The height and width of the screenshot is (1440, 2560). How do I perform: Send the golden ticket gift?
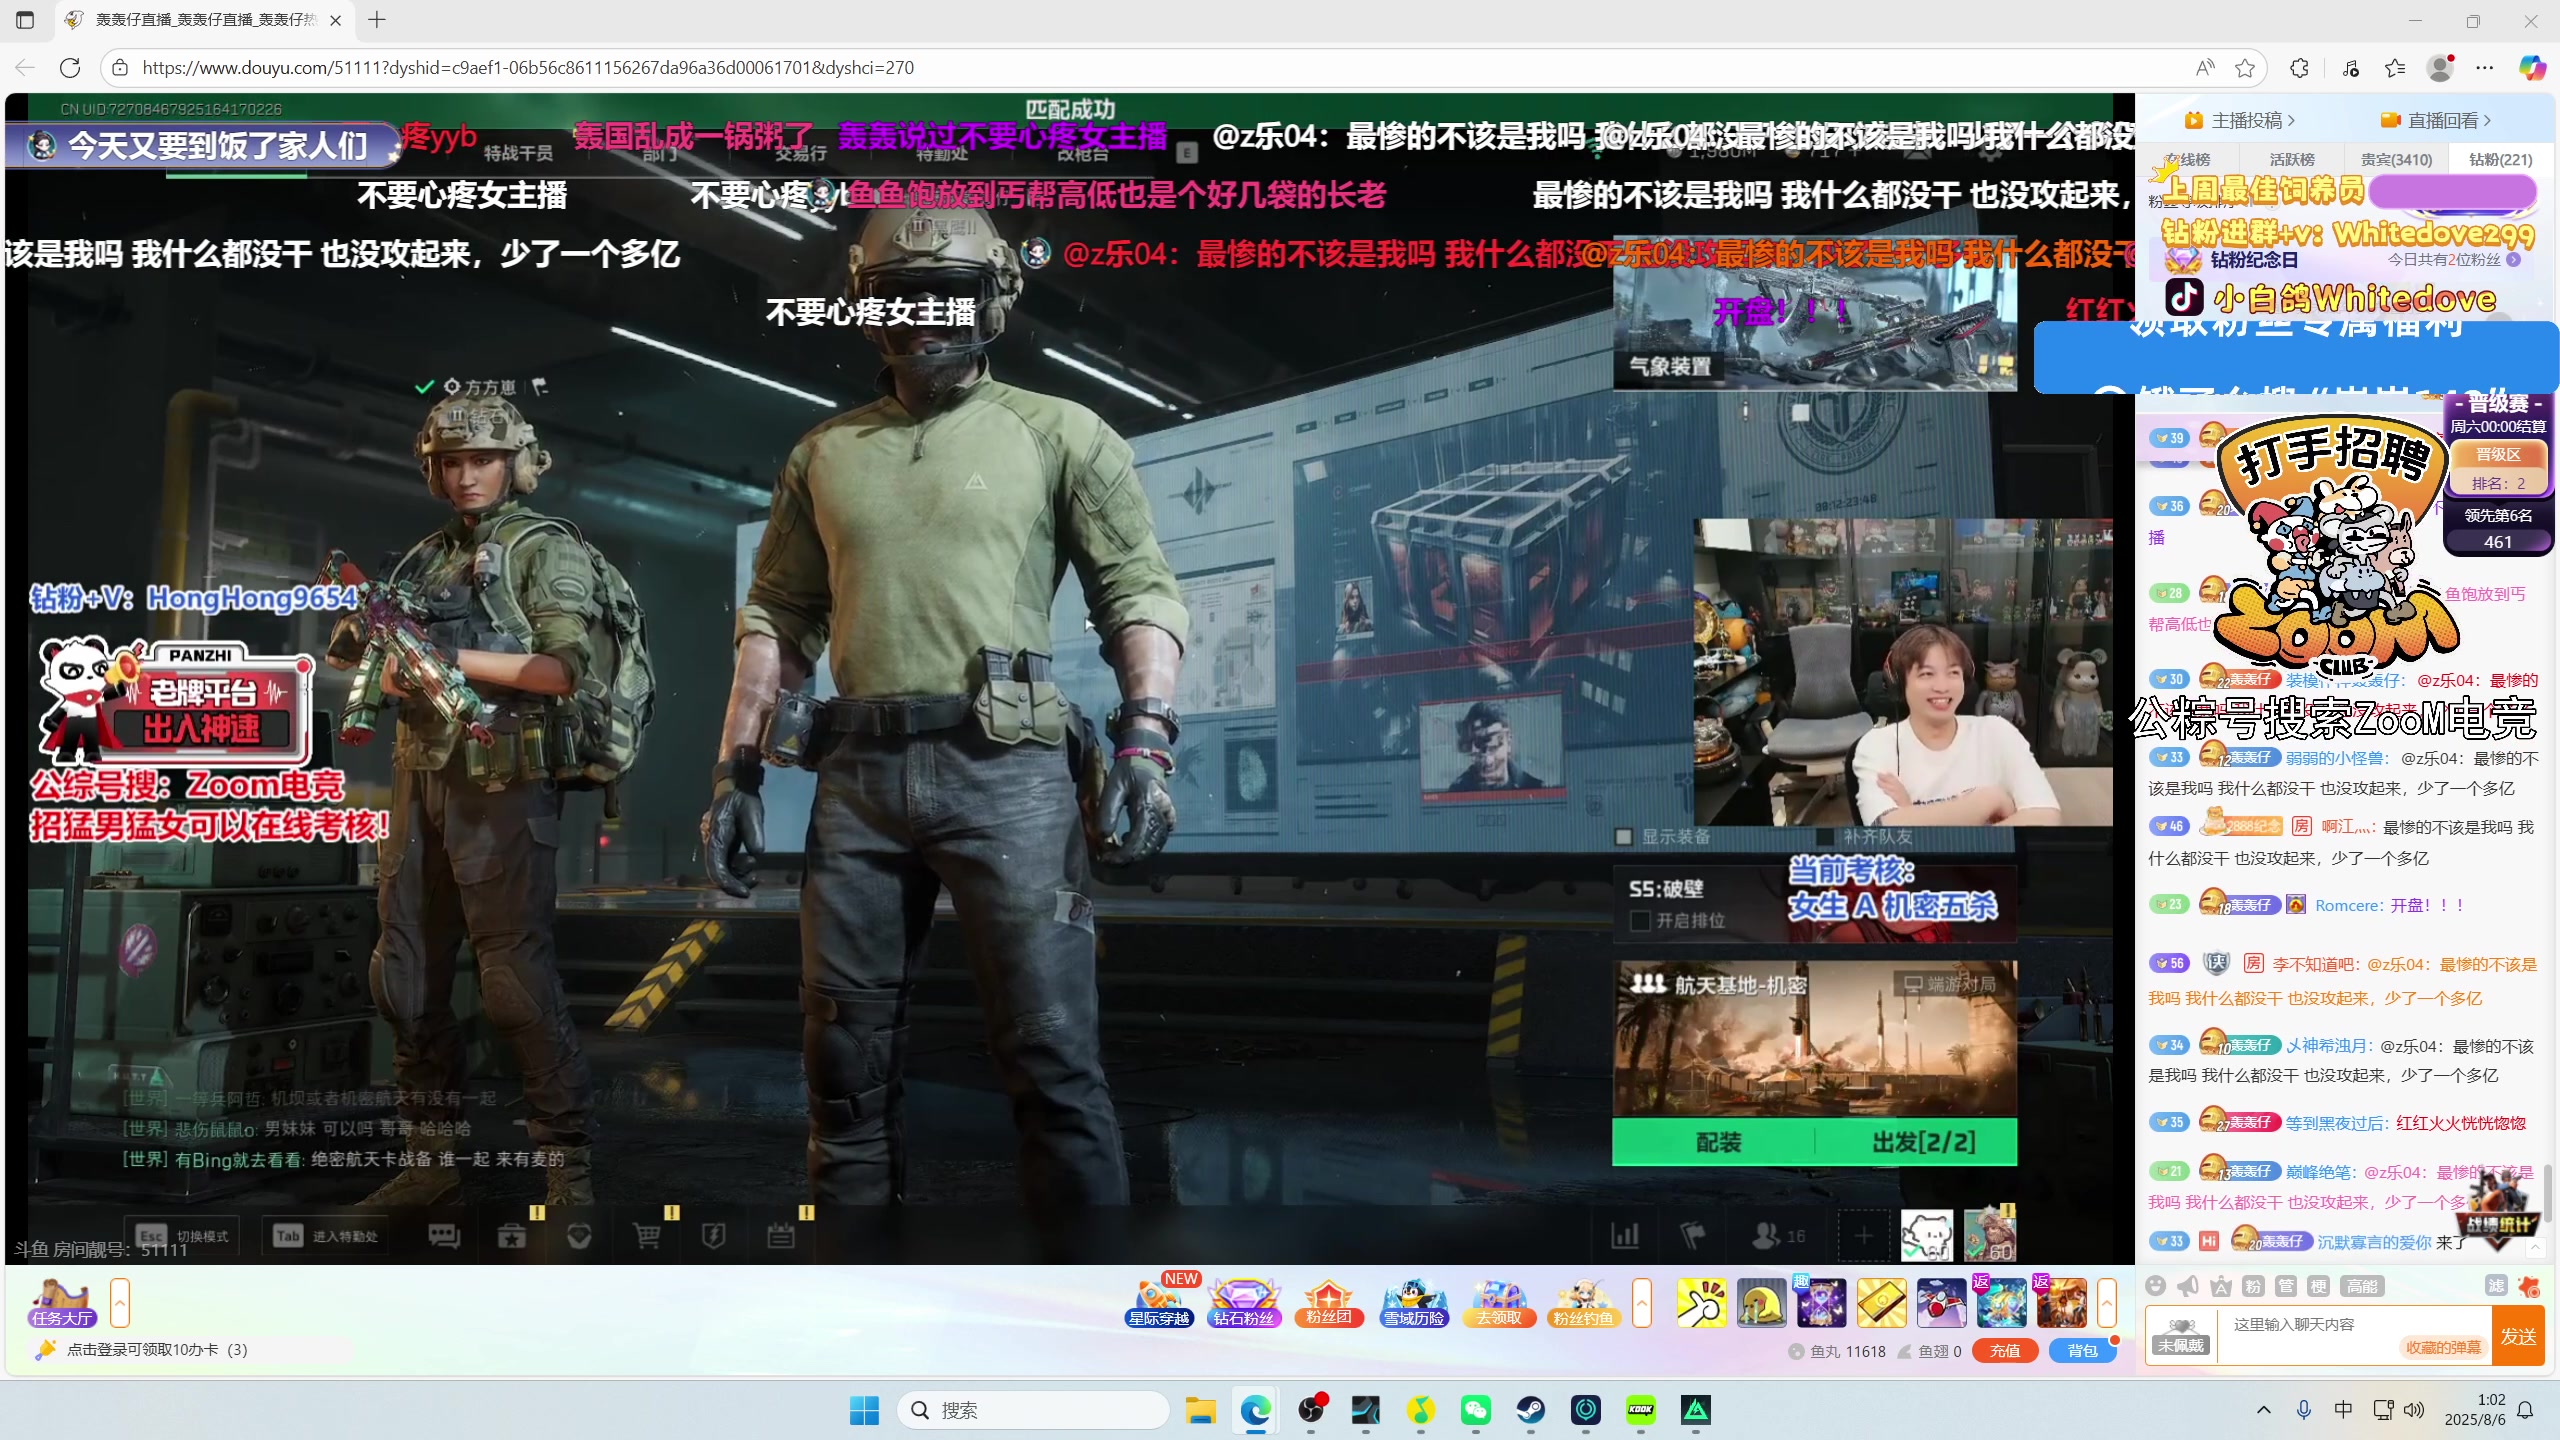coord(1881,1303)
